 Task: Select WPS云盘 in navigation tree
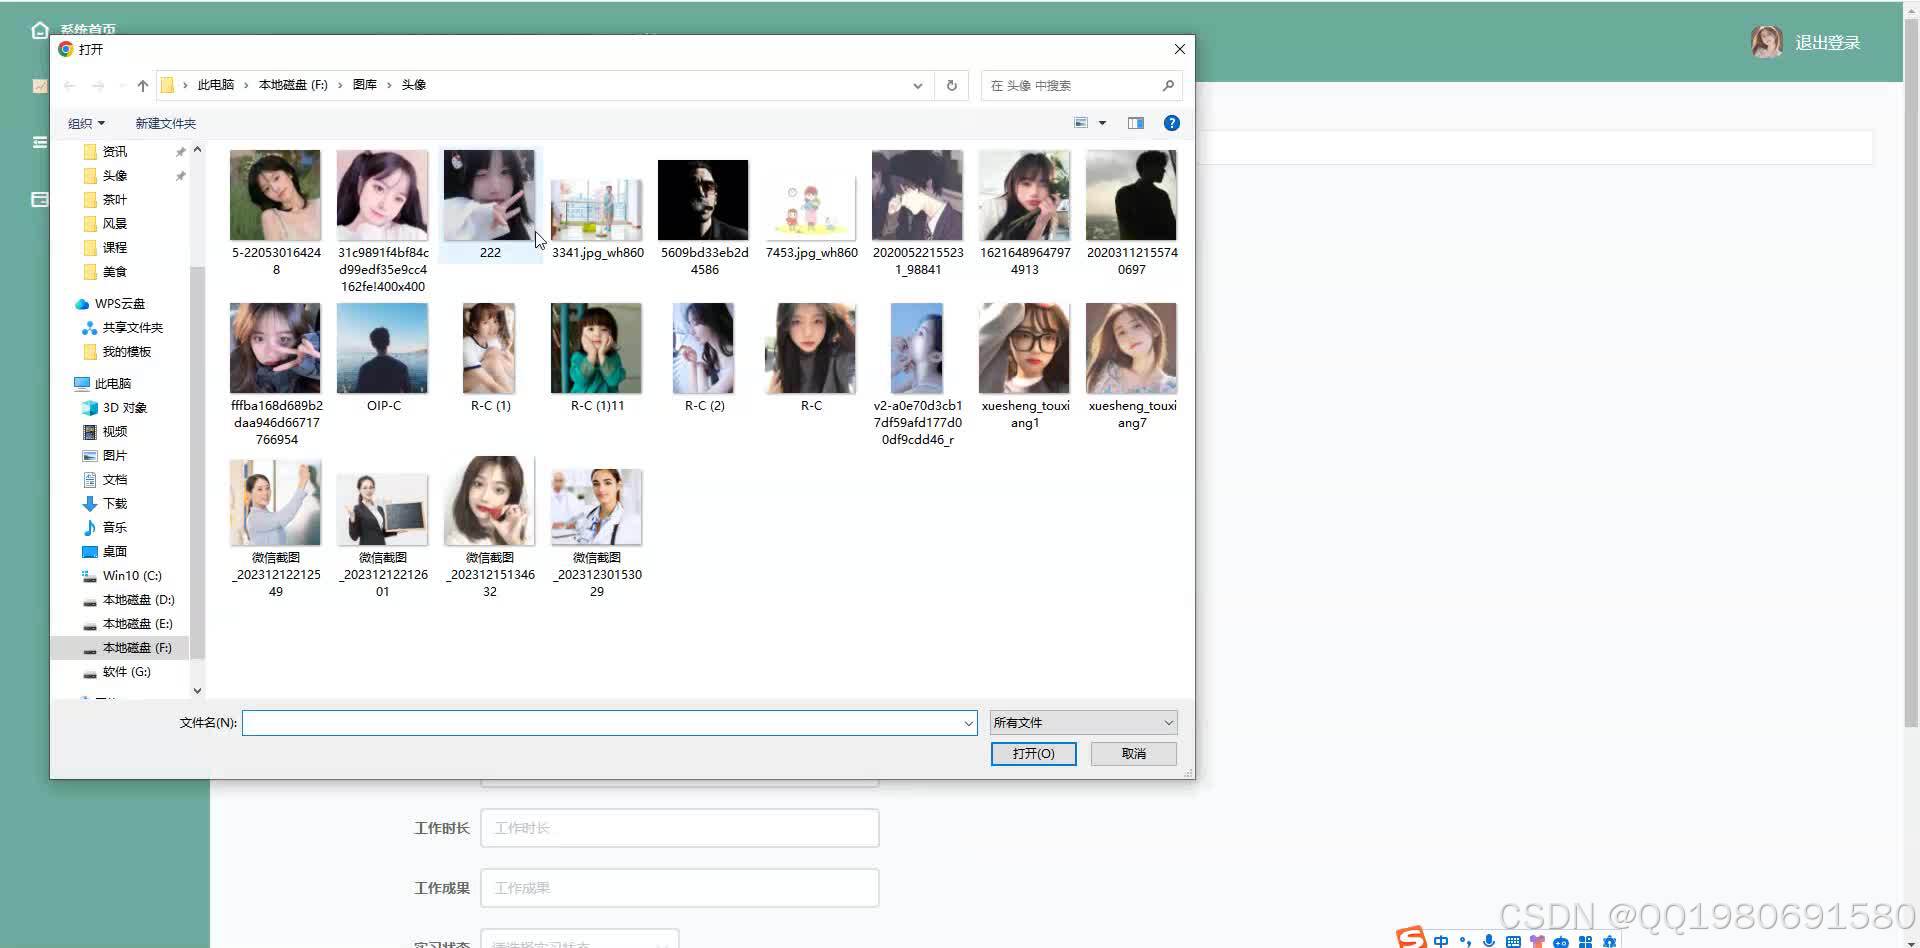120,304
